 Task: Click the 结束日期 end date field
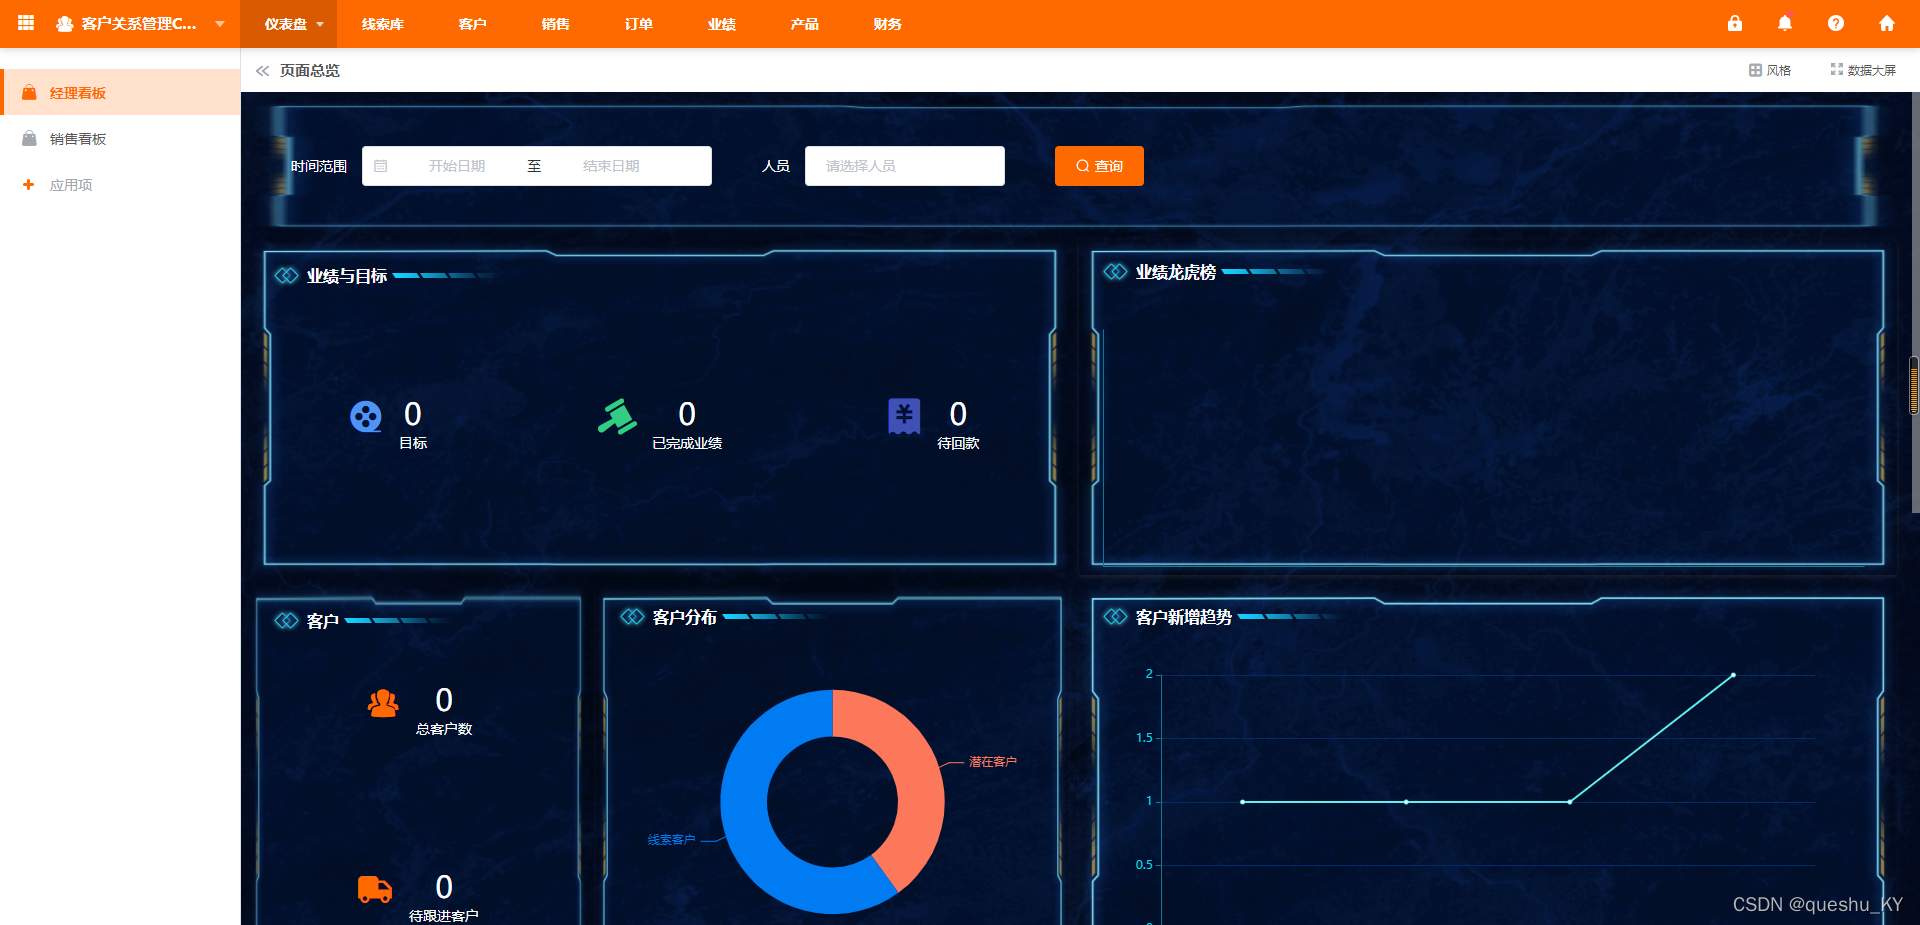tap(611, 166)
